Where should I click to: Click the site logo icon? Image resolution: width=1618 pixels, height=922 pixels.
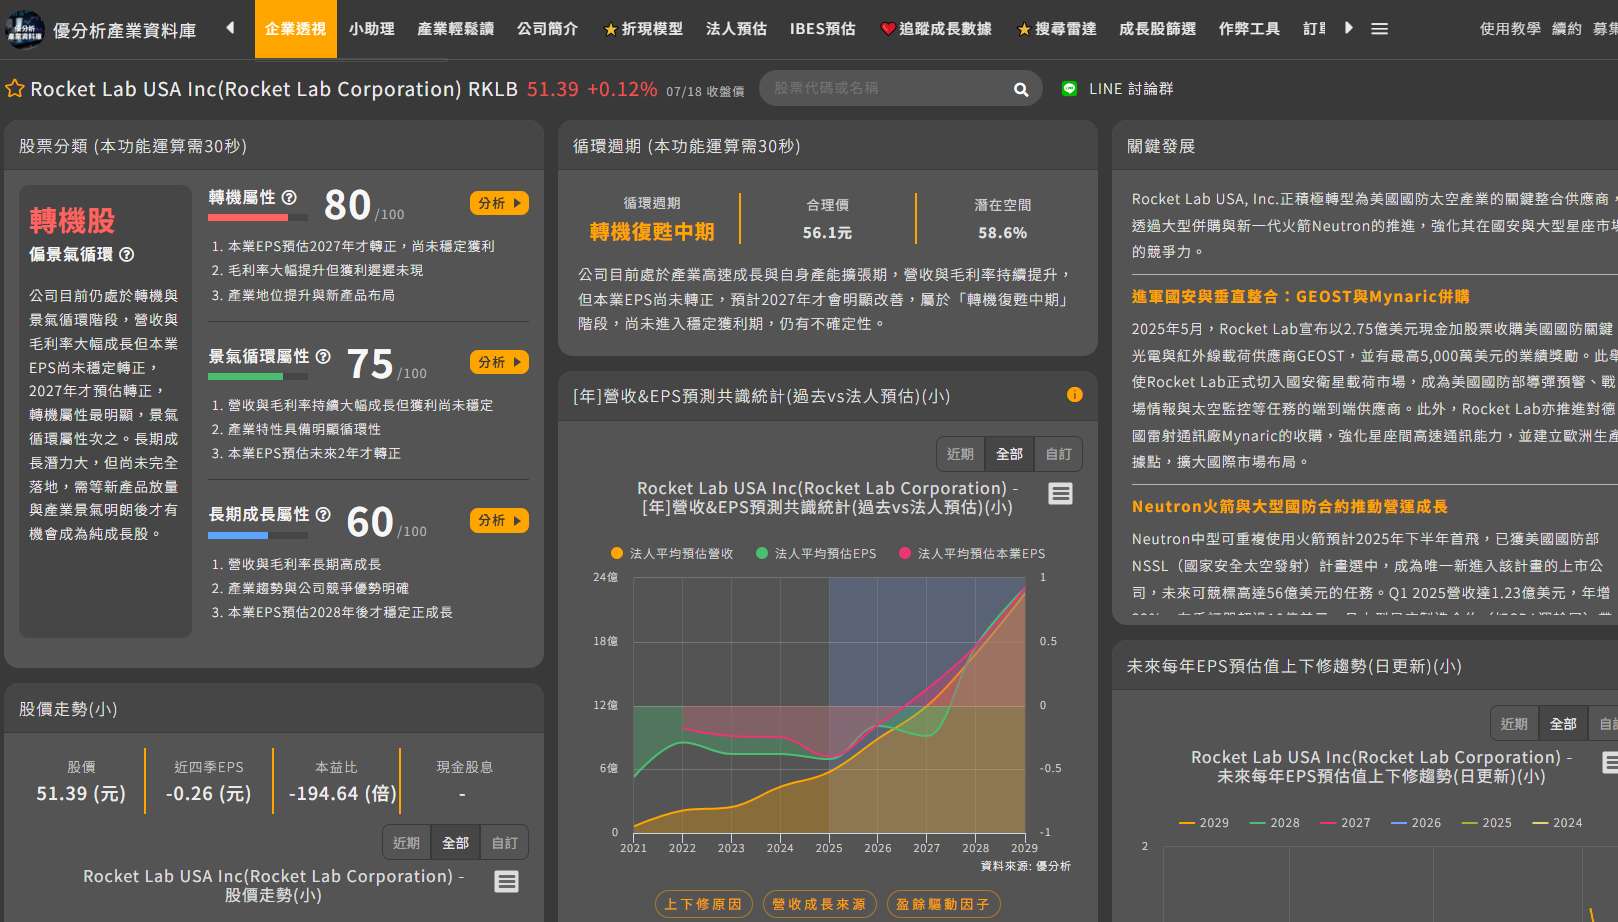[x=24, y=30]
